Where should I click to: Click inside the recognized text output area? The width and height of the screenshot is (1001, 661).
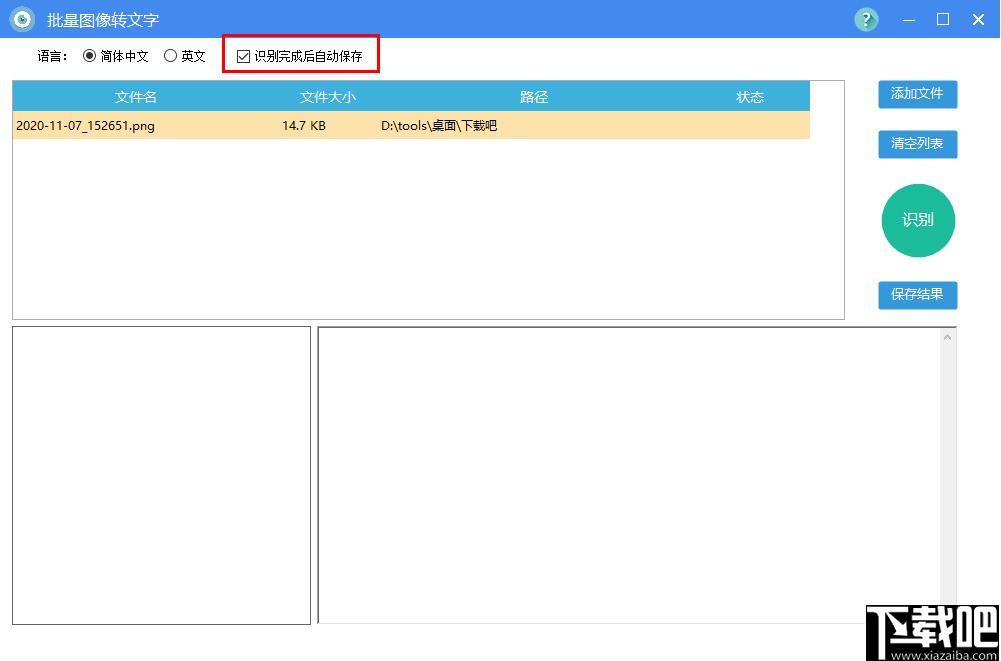(x=629, y=476)
